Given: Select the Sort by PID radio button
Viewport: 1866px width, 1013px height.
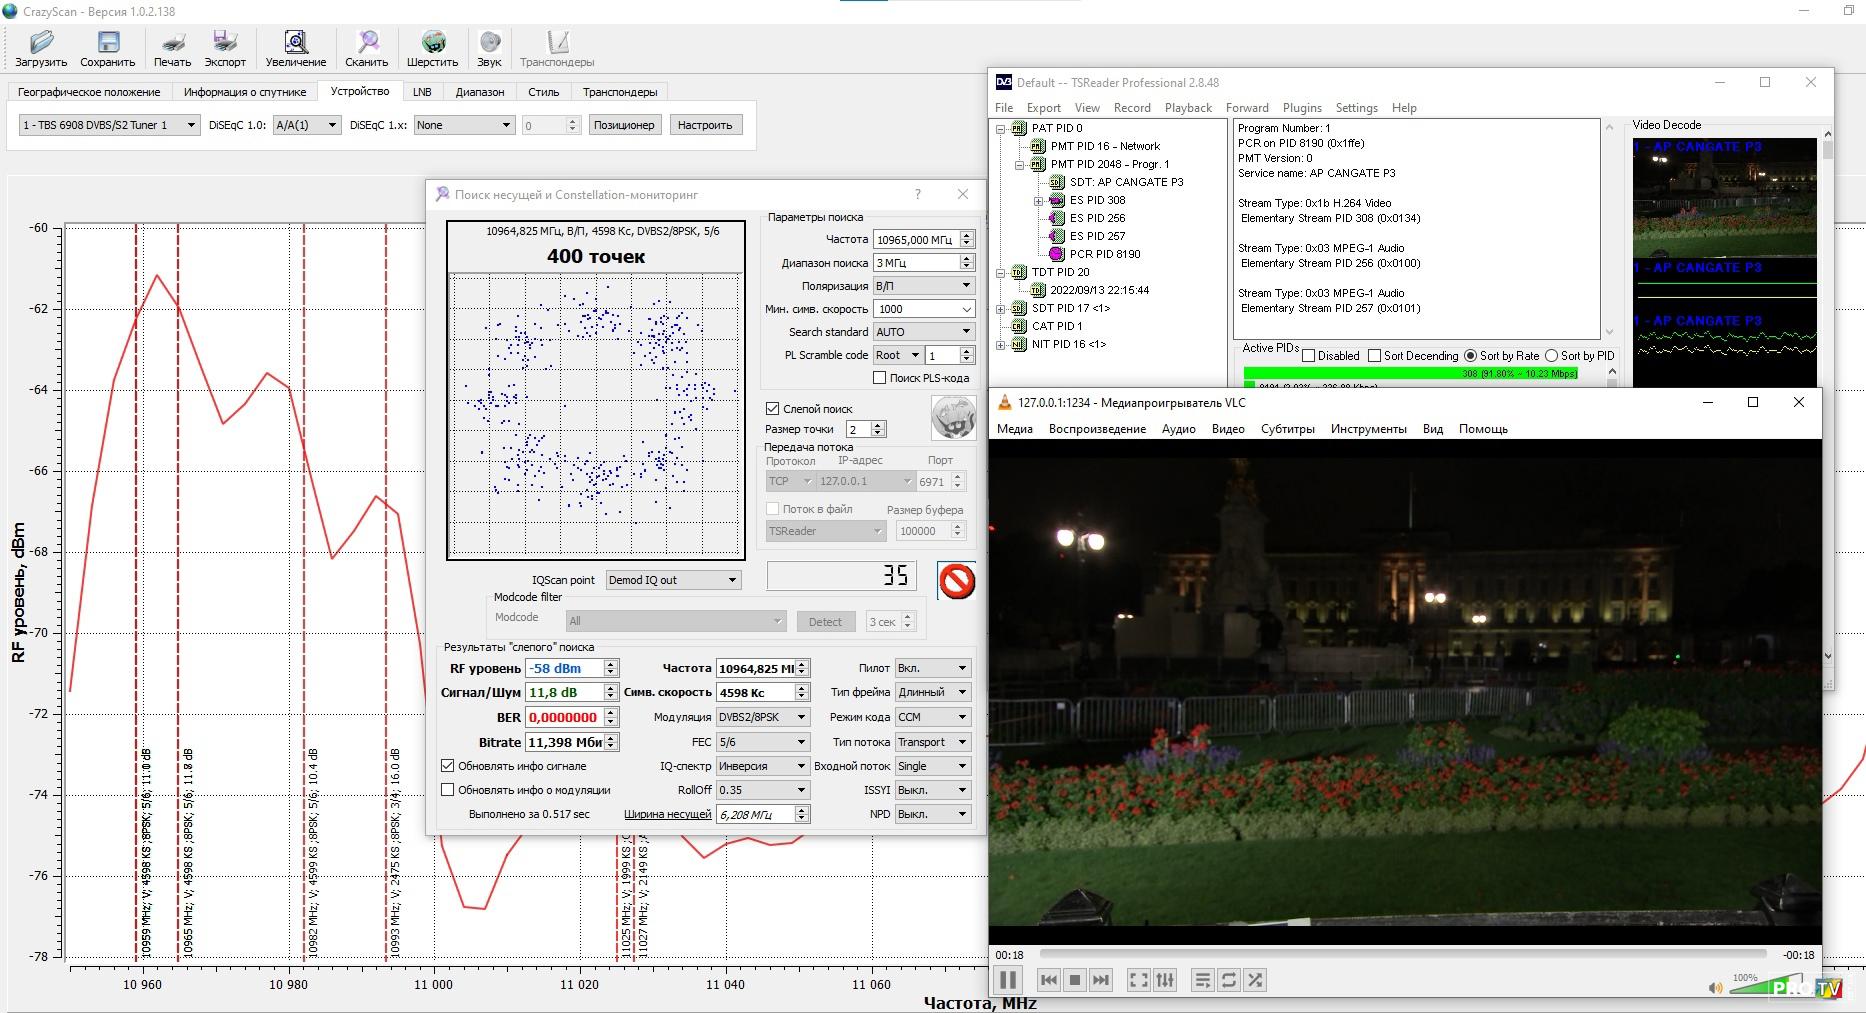Looking at the screenshot, I should [x=1552, y=356].
